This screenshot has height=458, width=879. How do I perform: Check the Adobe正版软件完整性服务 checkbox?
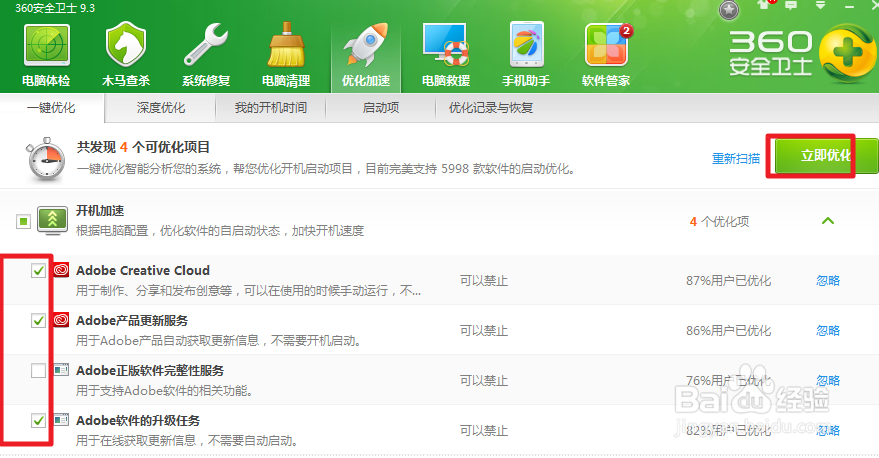38,371
